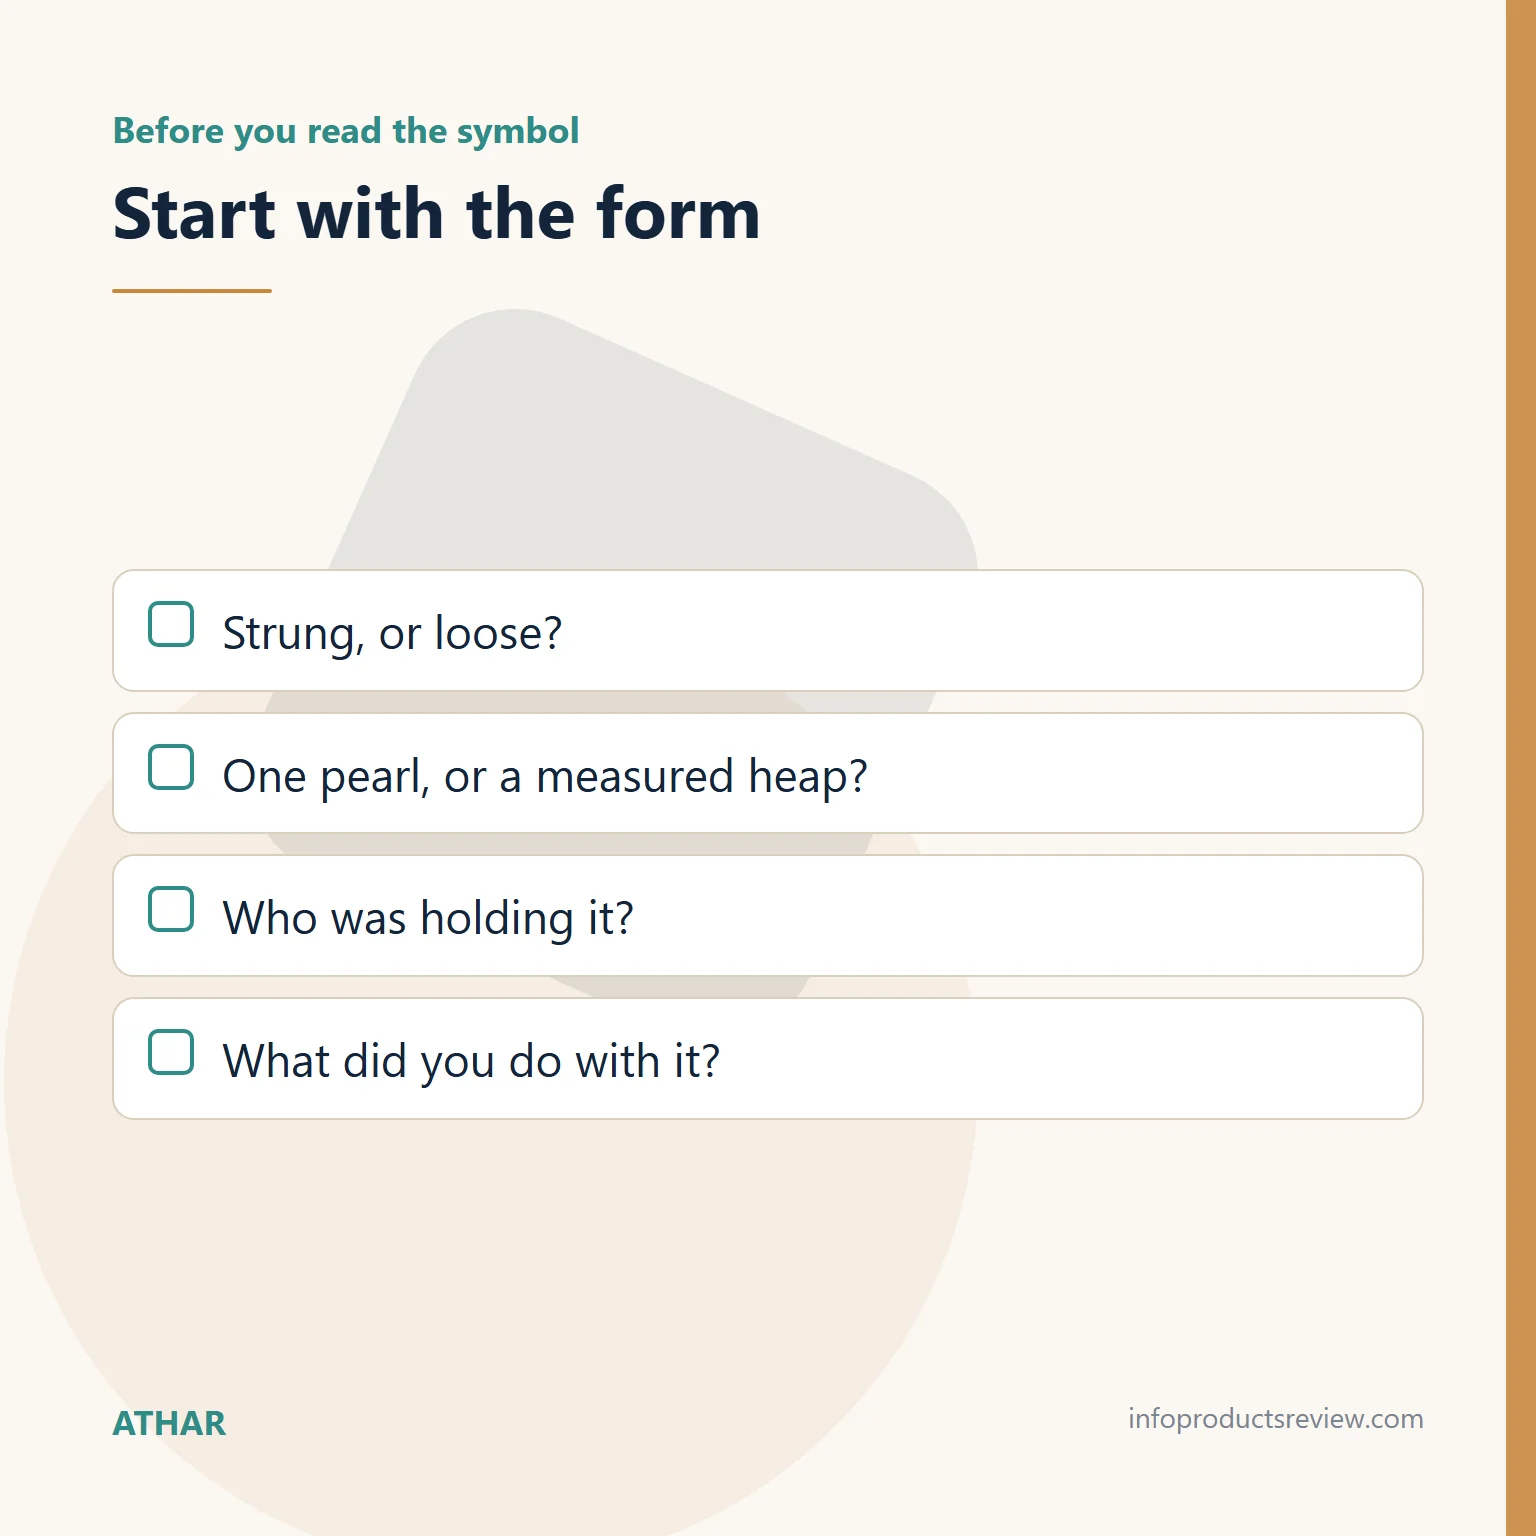This screenshot has height=1536, width=1536.
Task: Click the orange vertical stripe at the edge
Action: [x=1521, y=768]
